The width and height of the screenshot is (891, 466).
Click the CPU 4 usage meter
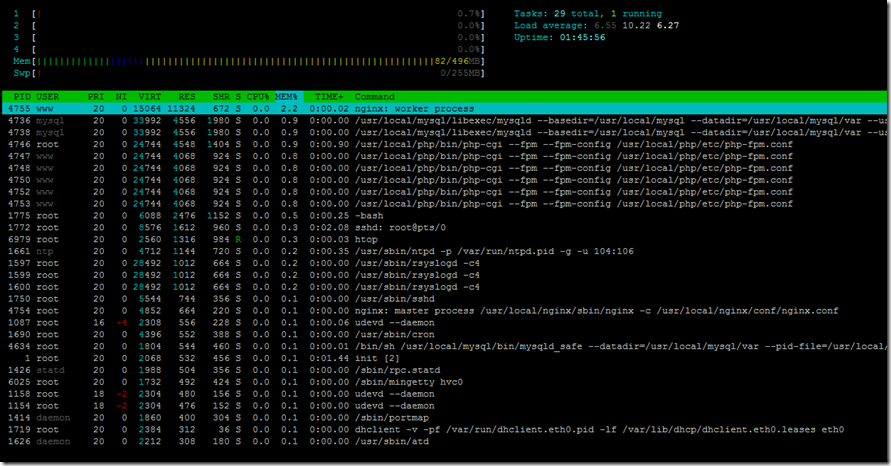[249, 49]
